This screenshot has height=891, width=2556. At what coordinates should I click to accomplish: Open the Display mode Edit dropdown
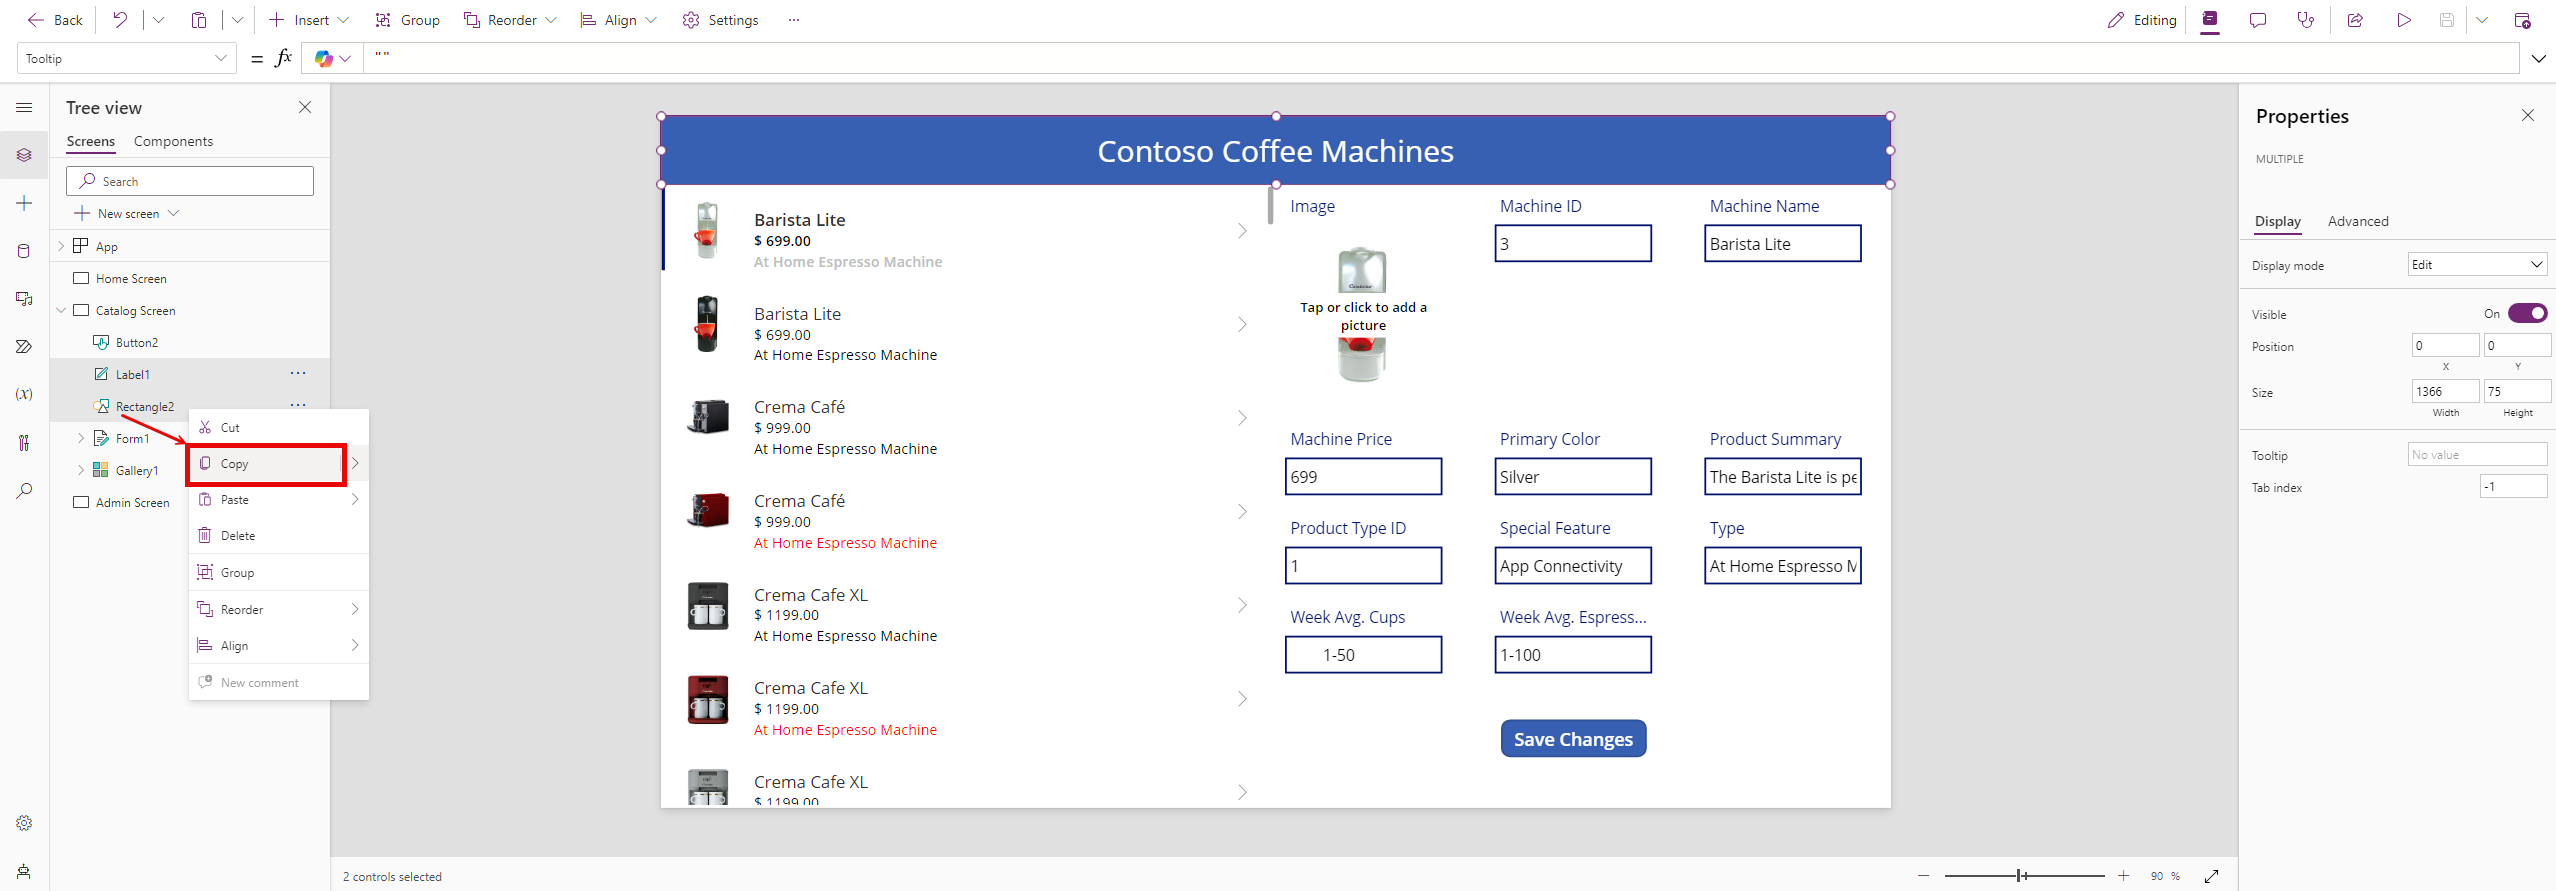(2477, 265)
